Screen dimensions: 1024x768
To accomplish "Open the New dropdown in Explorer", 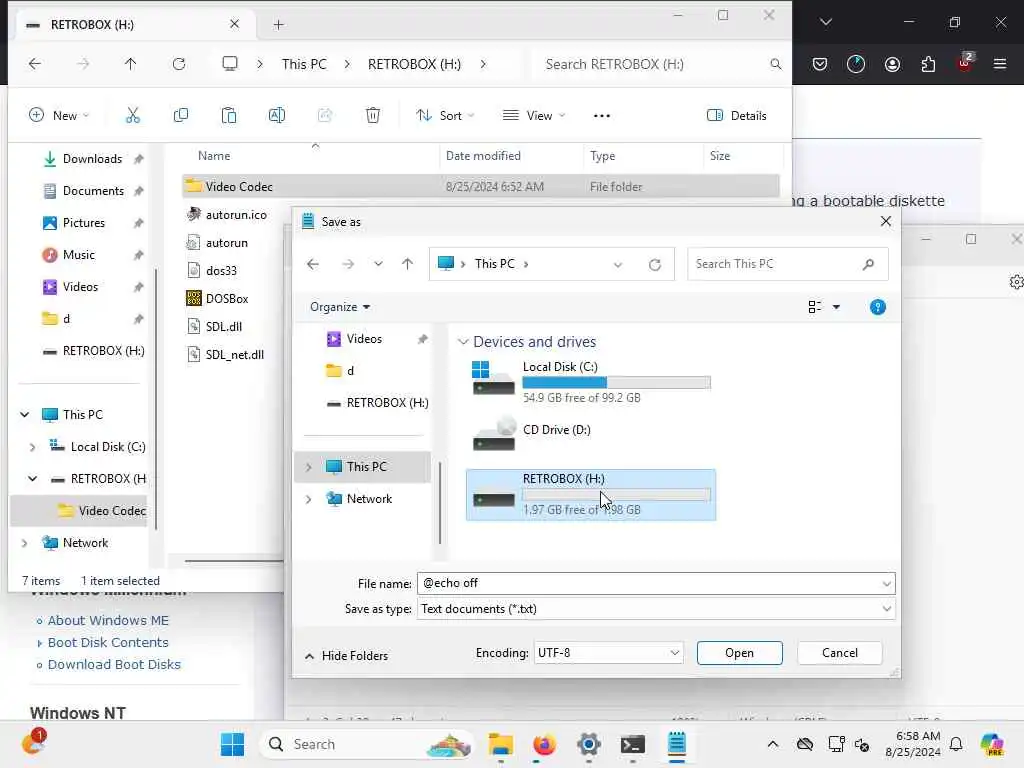I will (x=59, y=116).
